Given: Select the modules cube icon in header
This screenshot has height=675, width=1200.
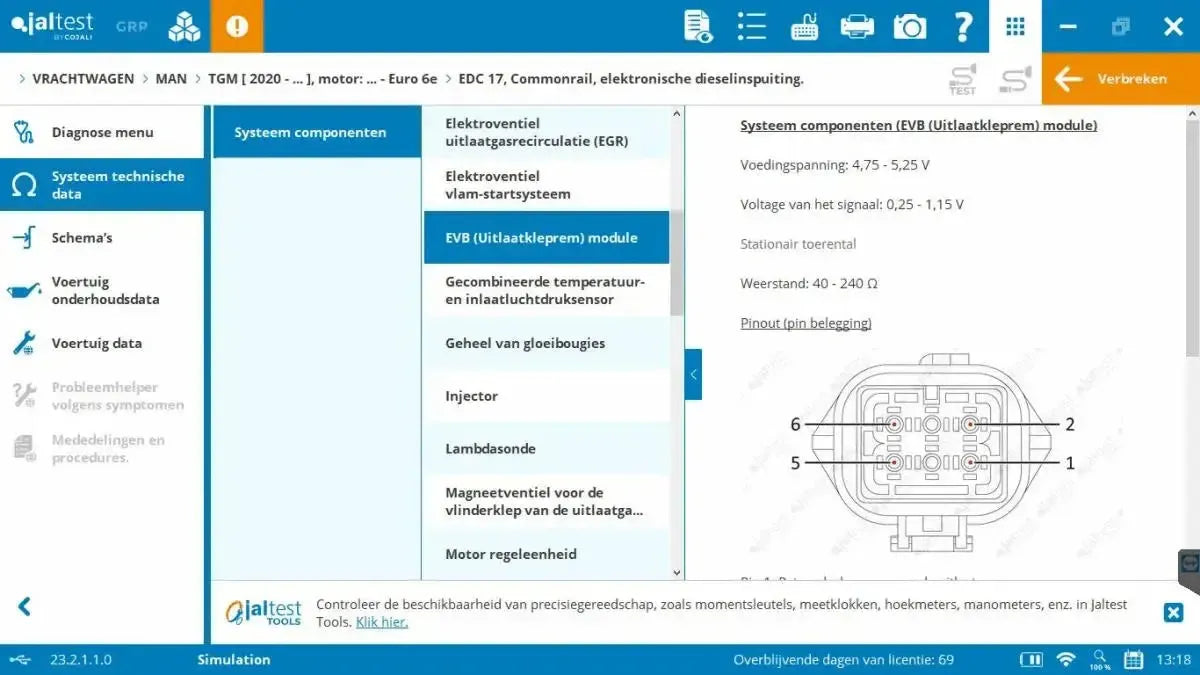Looking at the screenshot, I should point(183,26).
